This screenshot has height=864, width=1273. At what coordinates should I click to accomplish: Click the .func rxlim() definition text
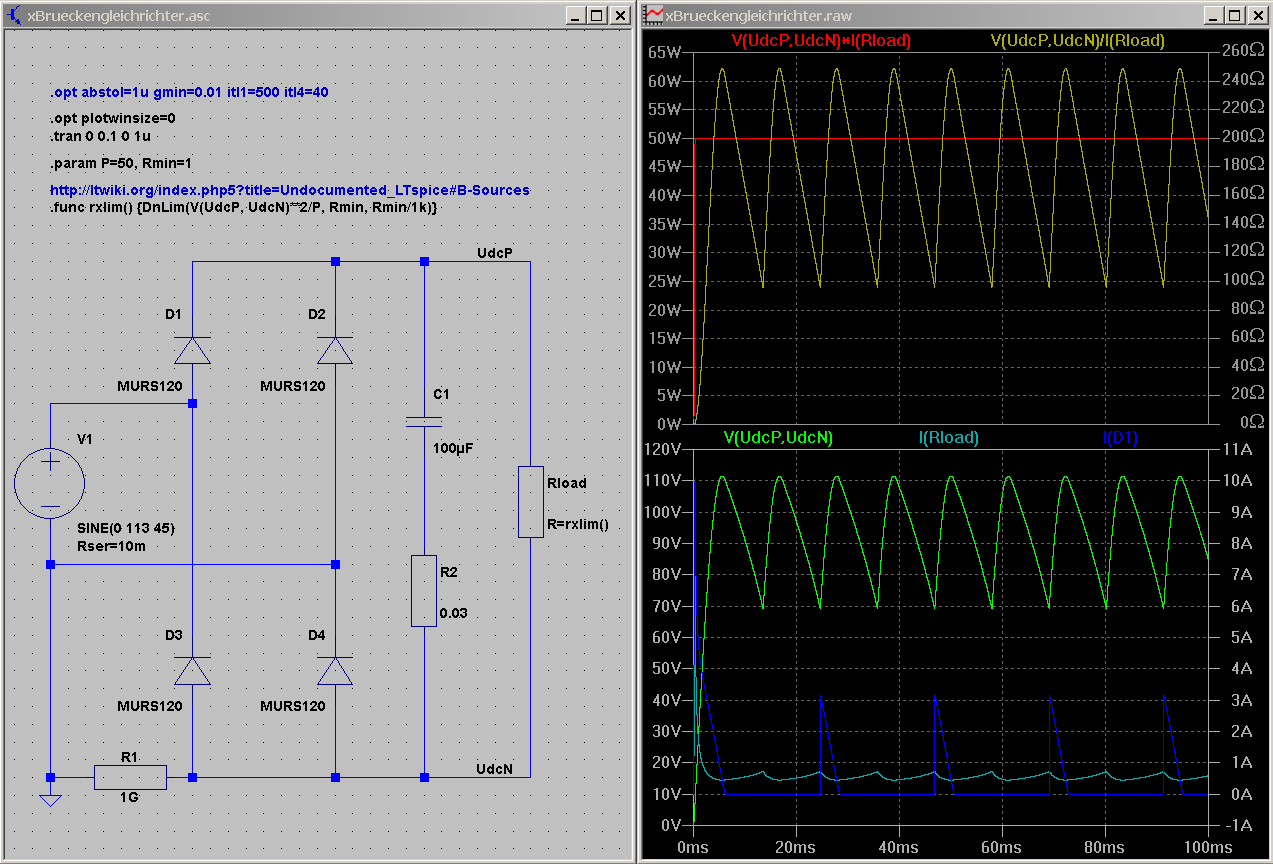pos(244,207)
